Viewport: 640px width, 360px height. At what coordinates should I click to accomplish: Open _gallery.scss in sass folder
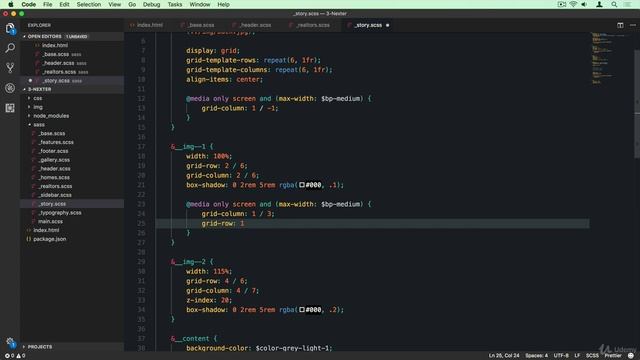(54, 160)
